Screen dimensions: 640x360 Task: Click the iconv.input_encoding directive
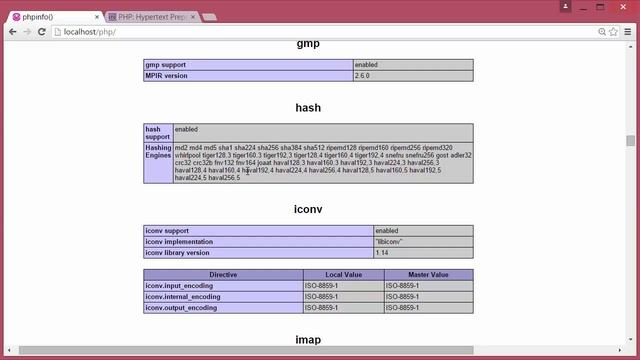click(x=223, y=286)
